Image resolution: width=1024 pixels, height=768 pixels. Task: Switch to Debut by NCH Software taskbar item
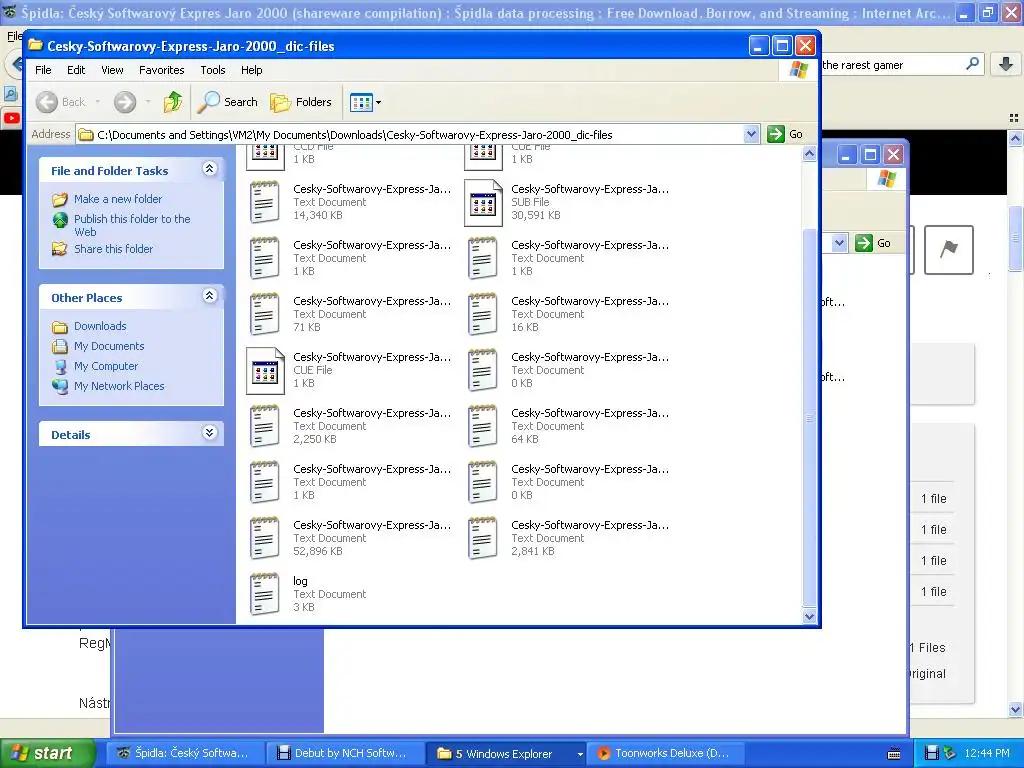(x=345, y=753)
